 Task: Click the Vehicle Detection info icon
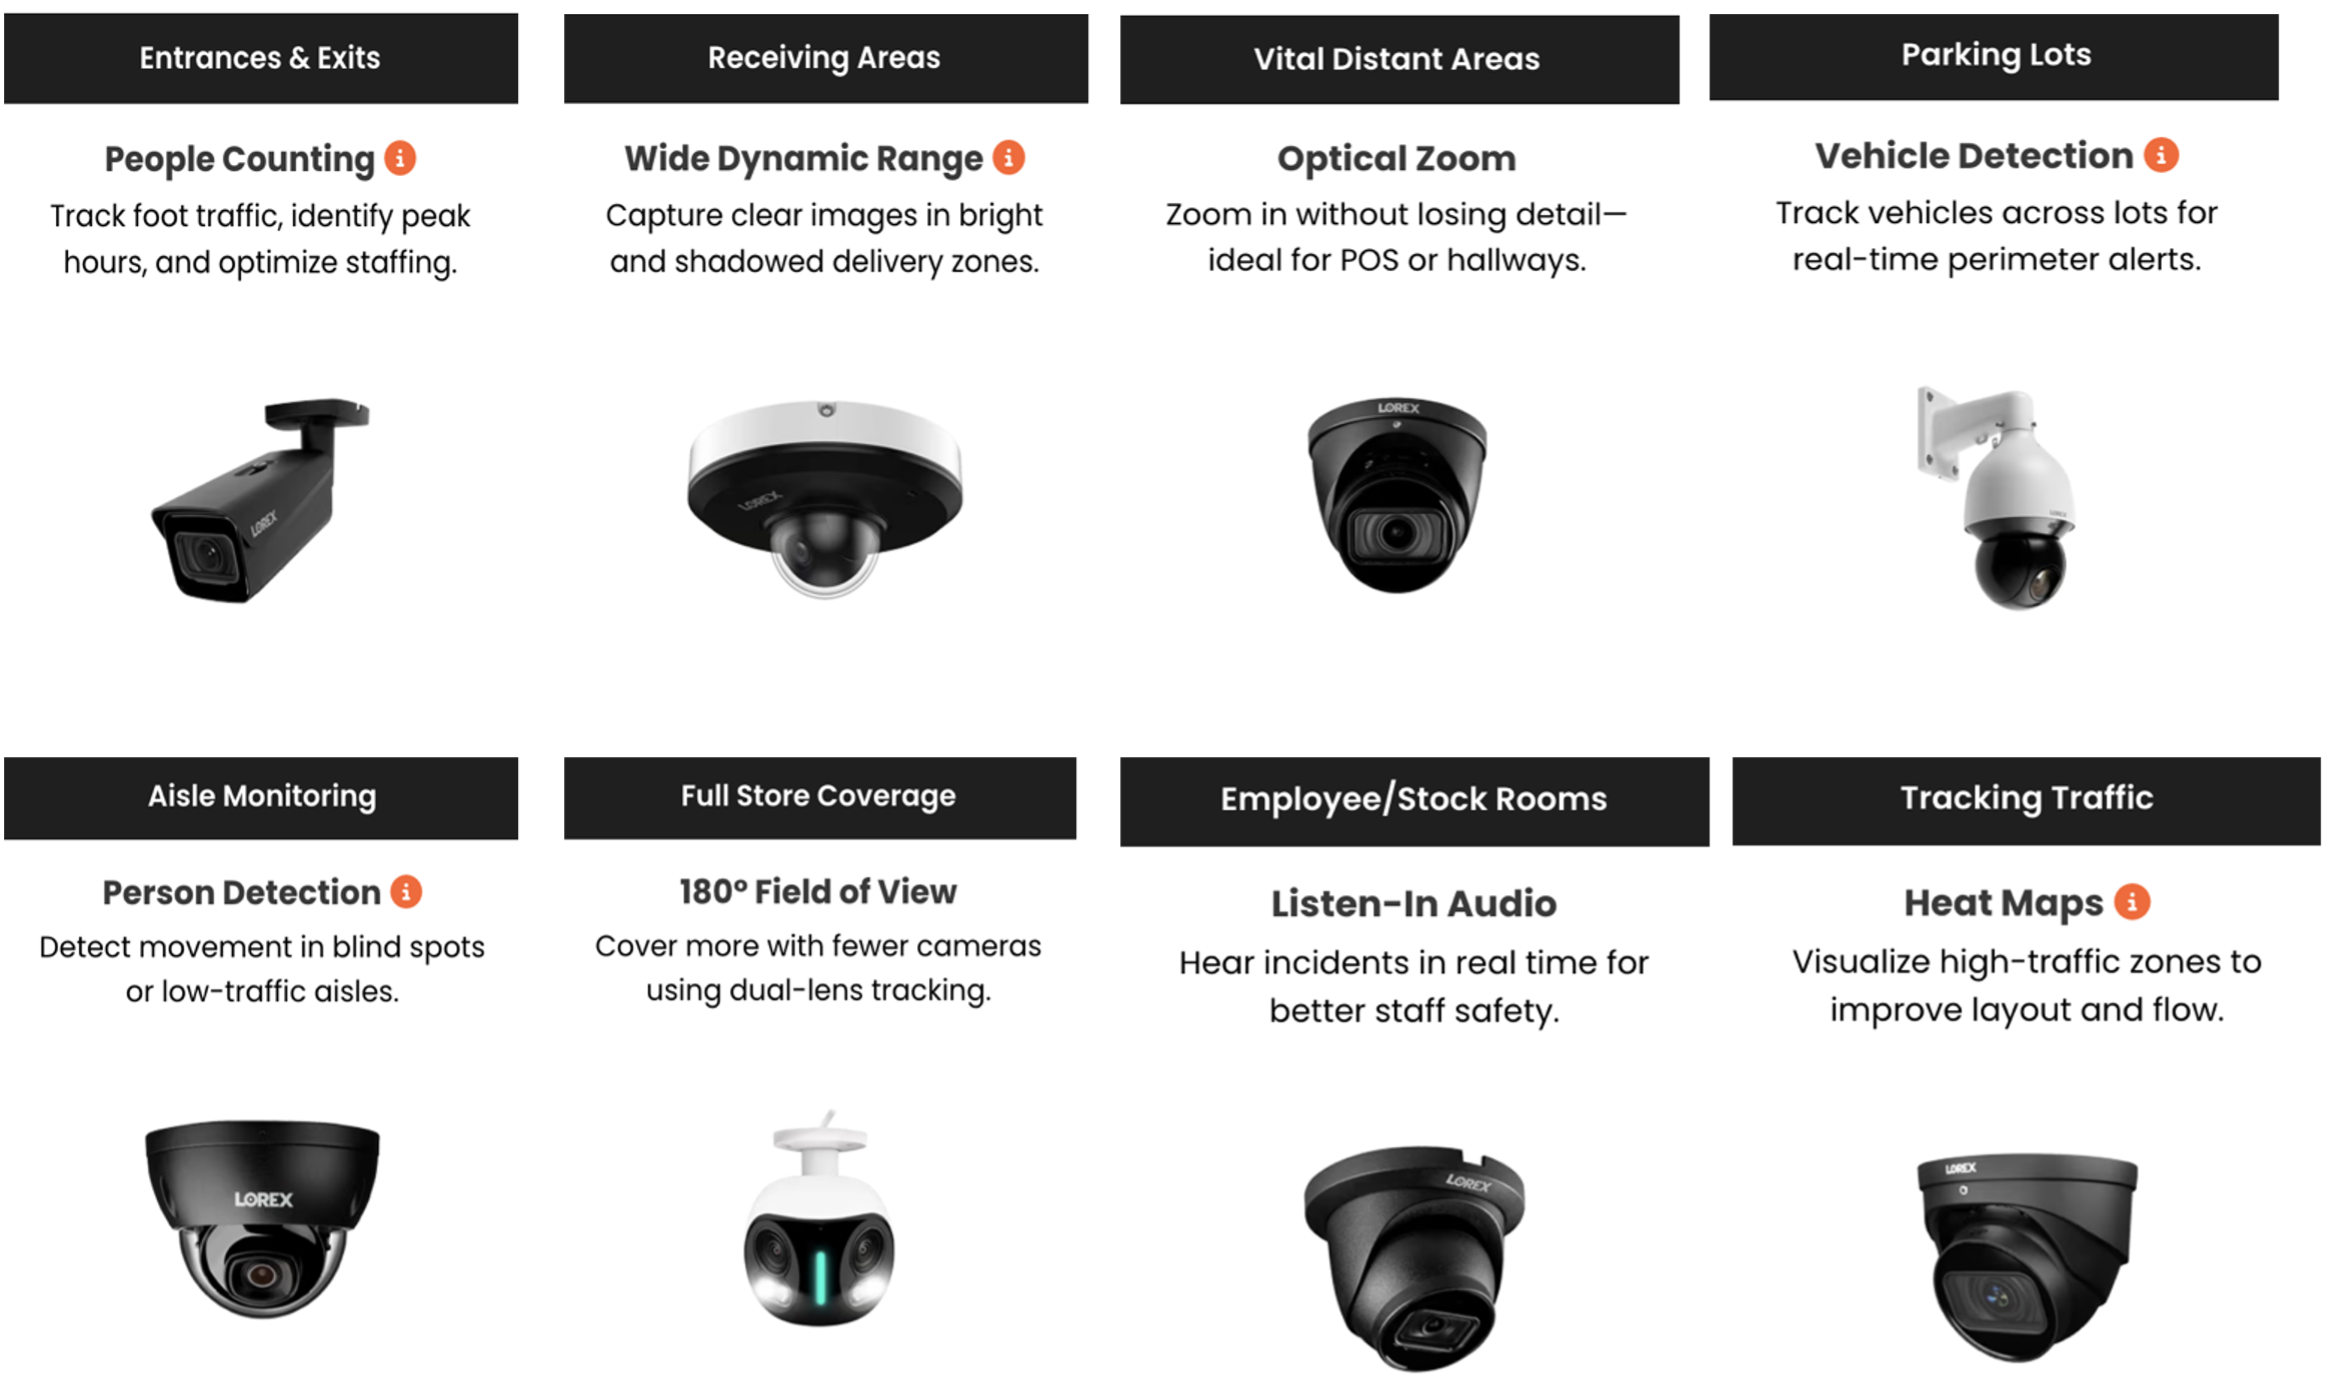pyautogui.click(x=2161, y=155)
